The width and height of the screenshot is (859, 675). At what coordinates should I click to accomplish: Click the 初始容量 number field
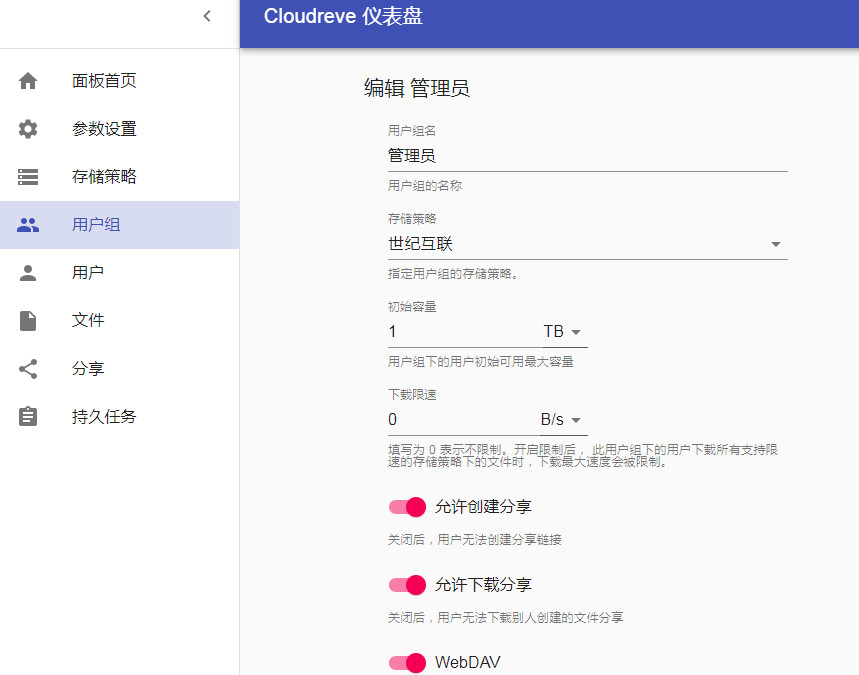click(x=465, y=332)
